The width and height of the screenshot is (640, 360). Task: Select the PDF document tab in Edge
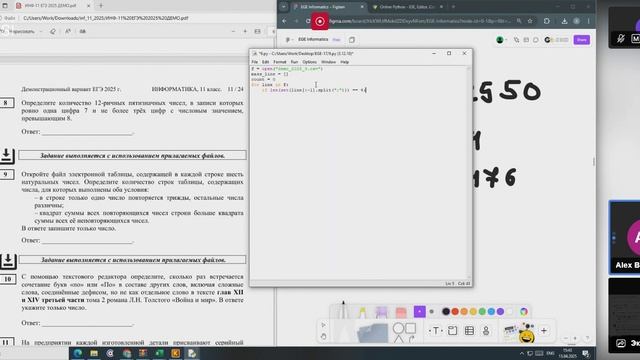click(x=53, y=6)
